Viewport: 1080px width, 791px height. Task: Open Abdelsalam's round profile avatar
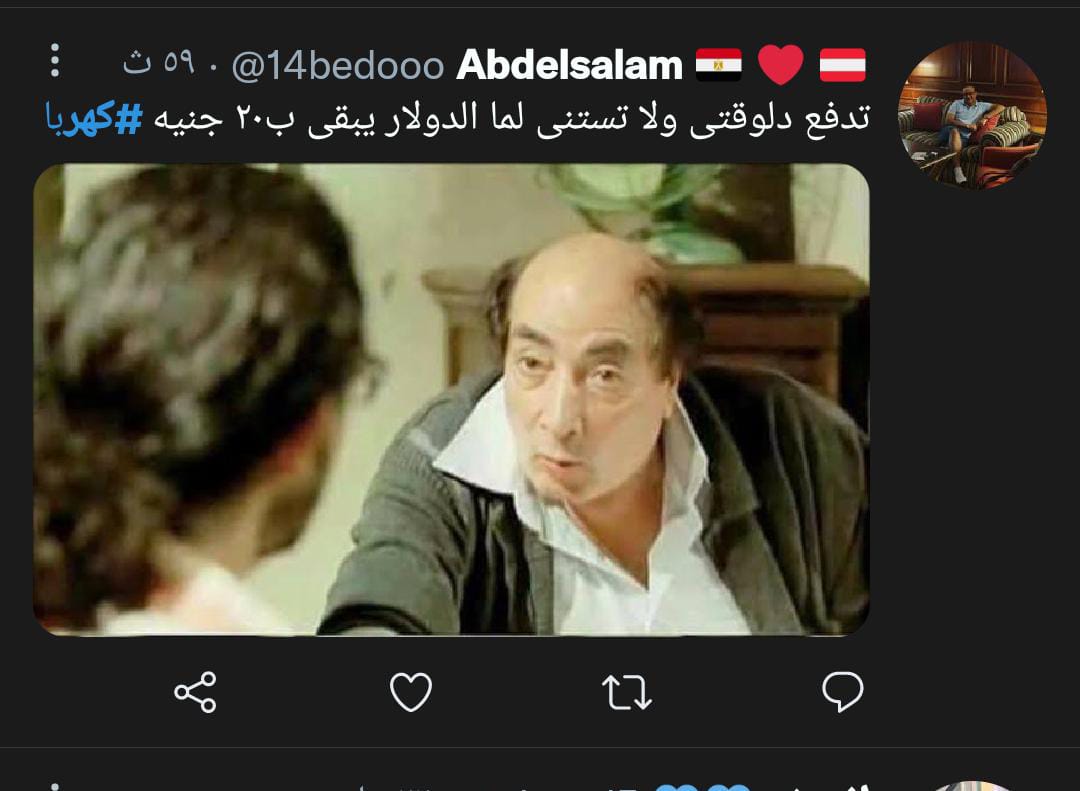(x=972, y=115)
